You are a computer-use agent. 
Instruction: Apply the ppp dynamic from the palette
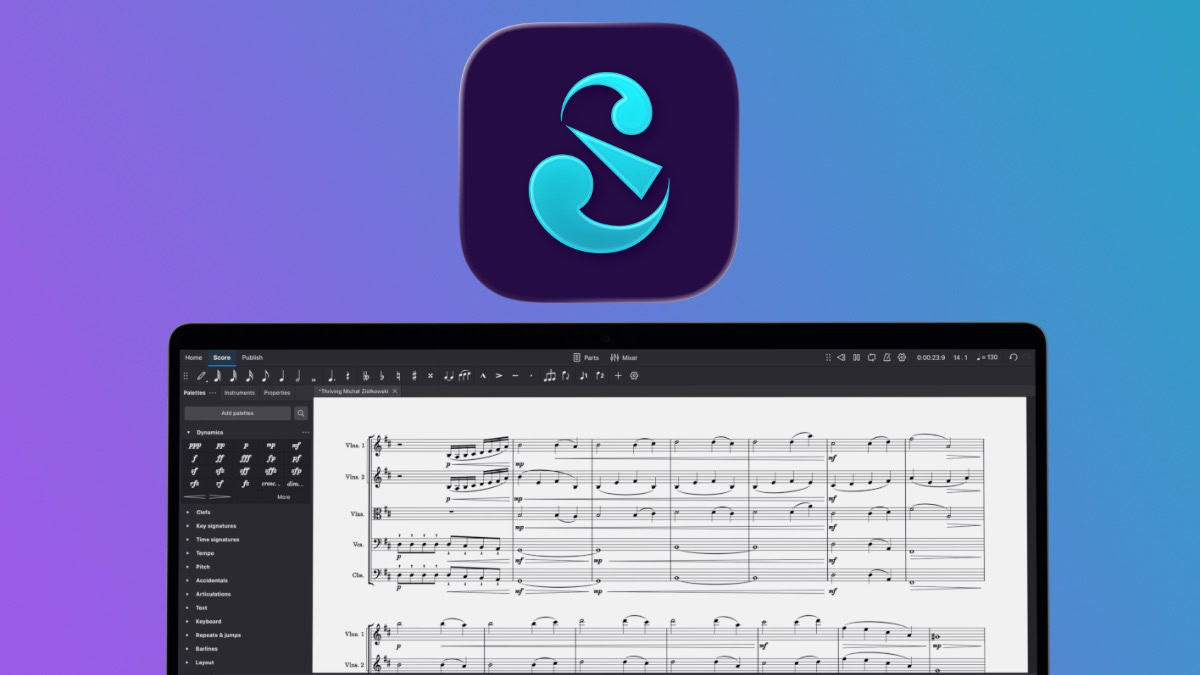(195, 445)
